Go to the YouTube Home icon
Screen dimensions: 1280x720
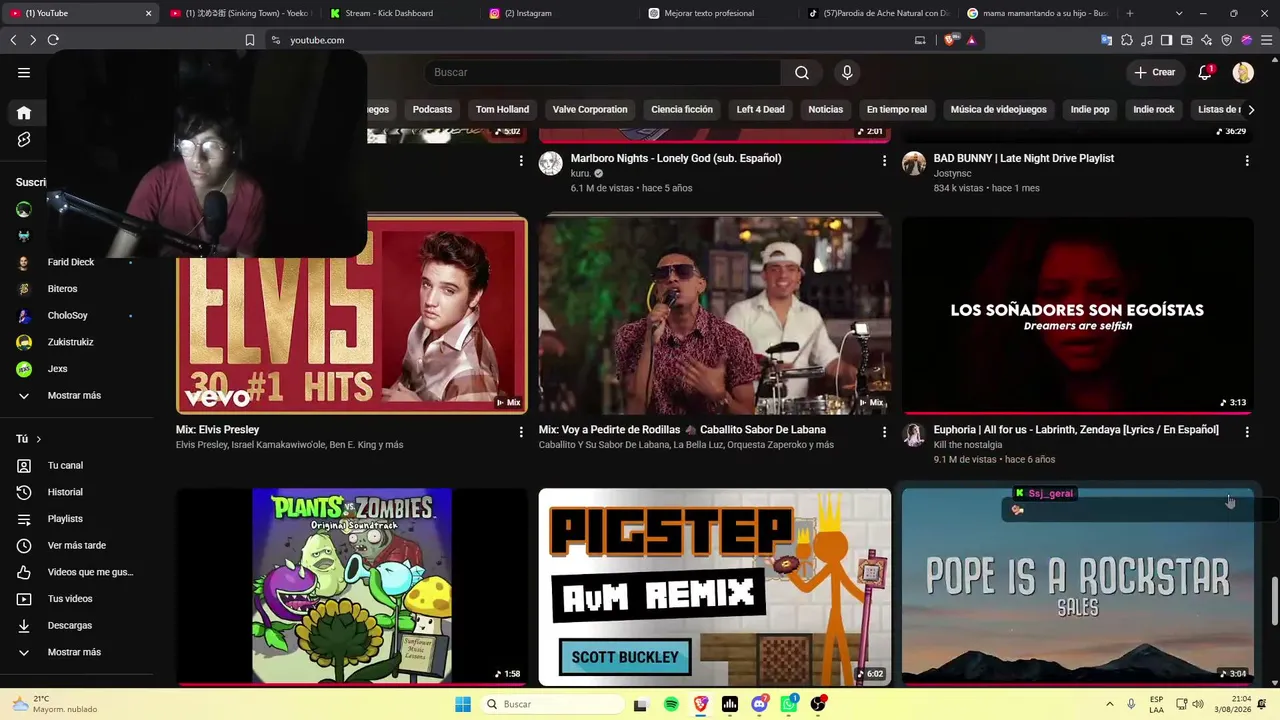(x=24, y=113)
